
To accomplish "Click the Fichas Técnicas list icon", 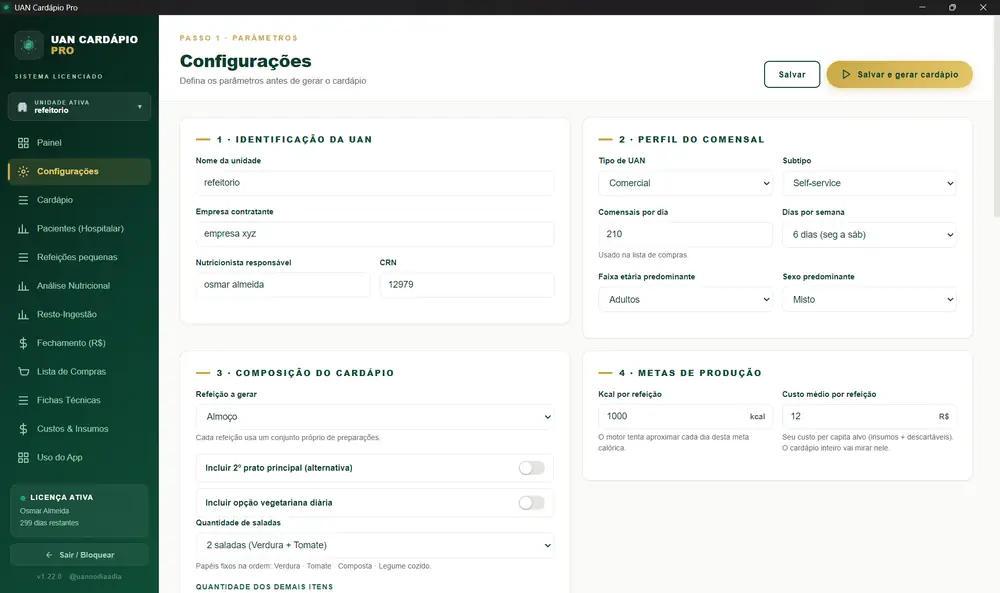I will tap(24, 400).
